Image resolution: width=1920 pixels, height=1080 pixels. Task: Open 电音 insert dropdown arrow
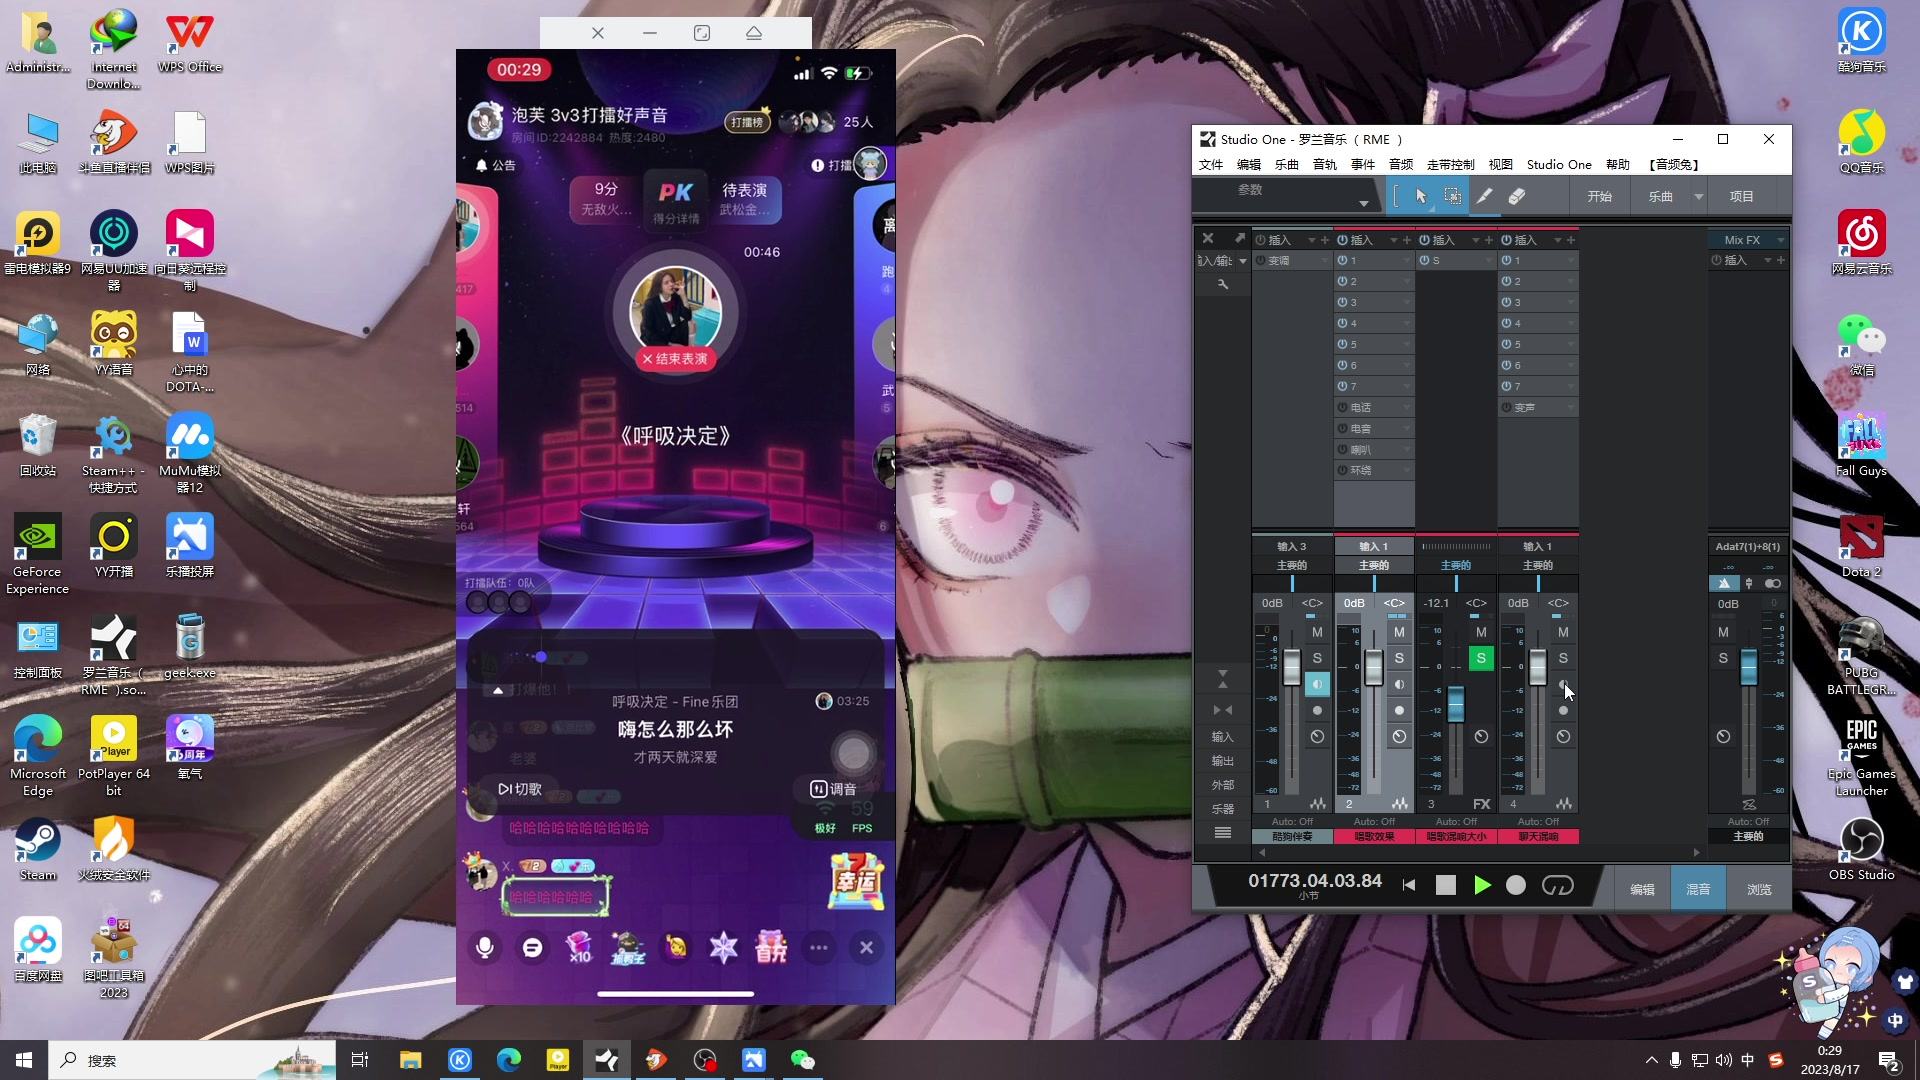coord(1406,428)
